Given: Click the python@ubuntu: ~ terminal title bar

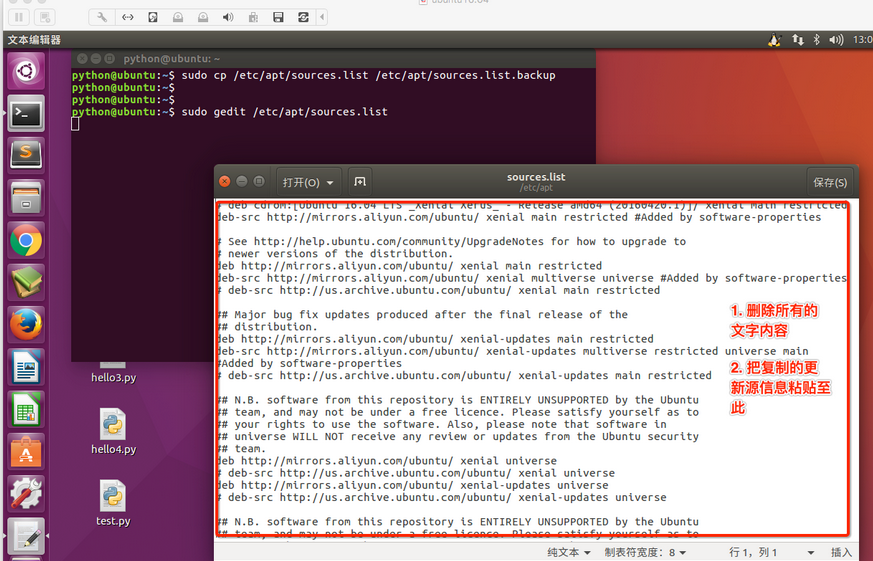Looking at the screenshot, I should point(333,58).
